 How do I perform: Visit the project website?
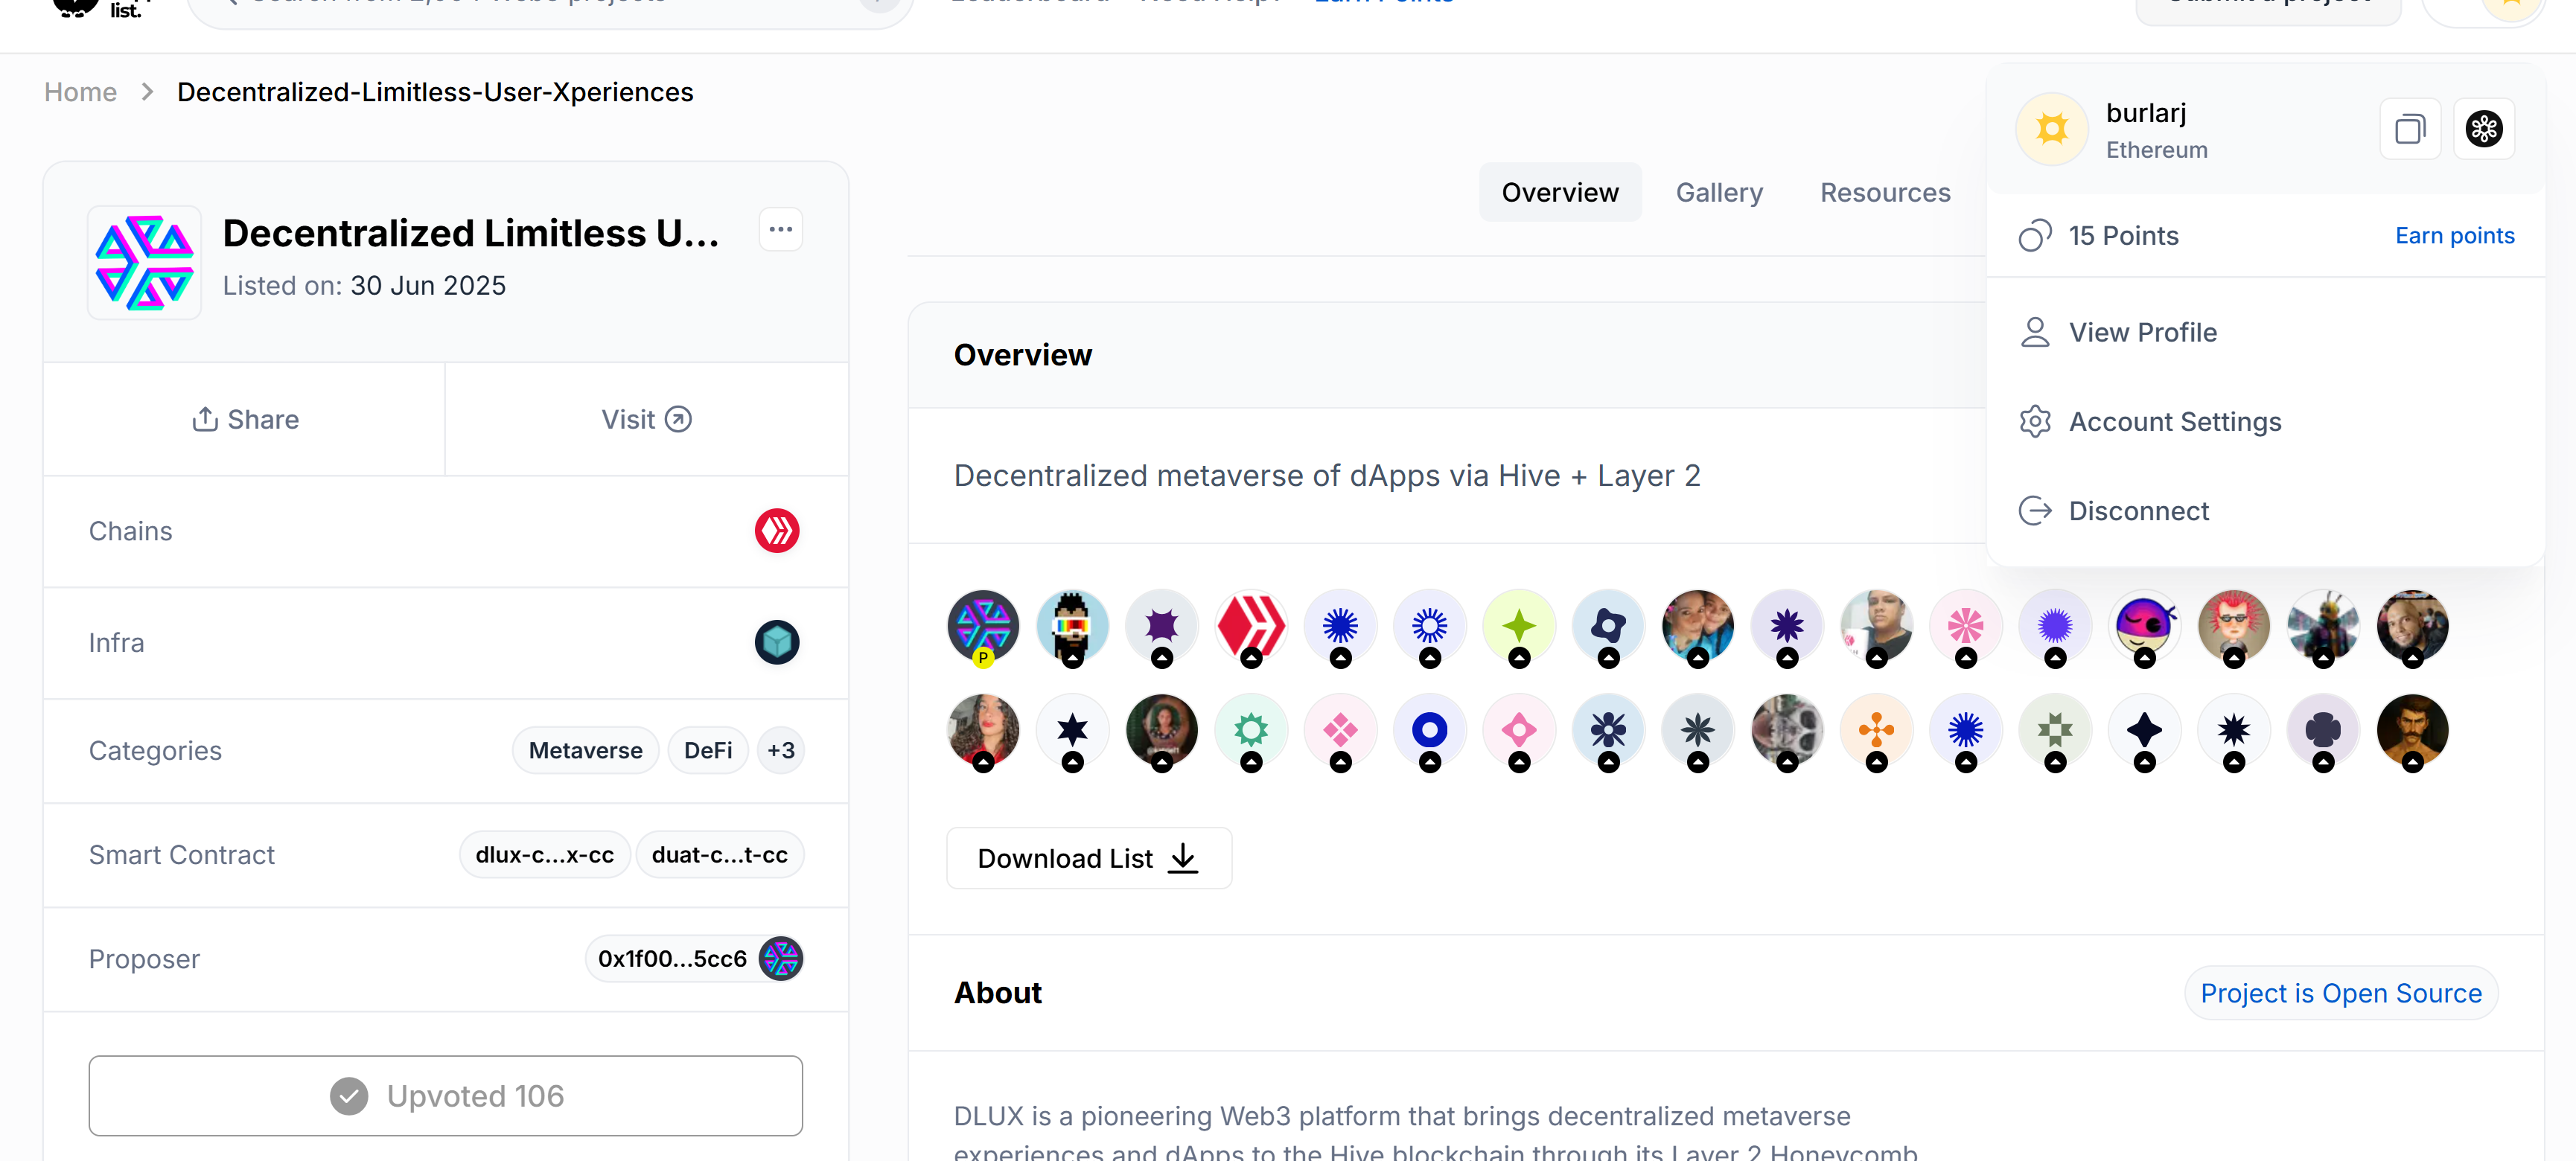(646, 419)
